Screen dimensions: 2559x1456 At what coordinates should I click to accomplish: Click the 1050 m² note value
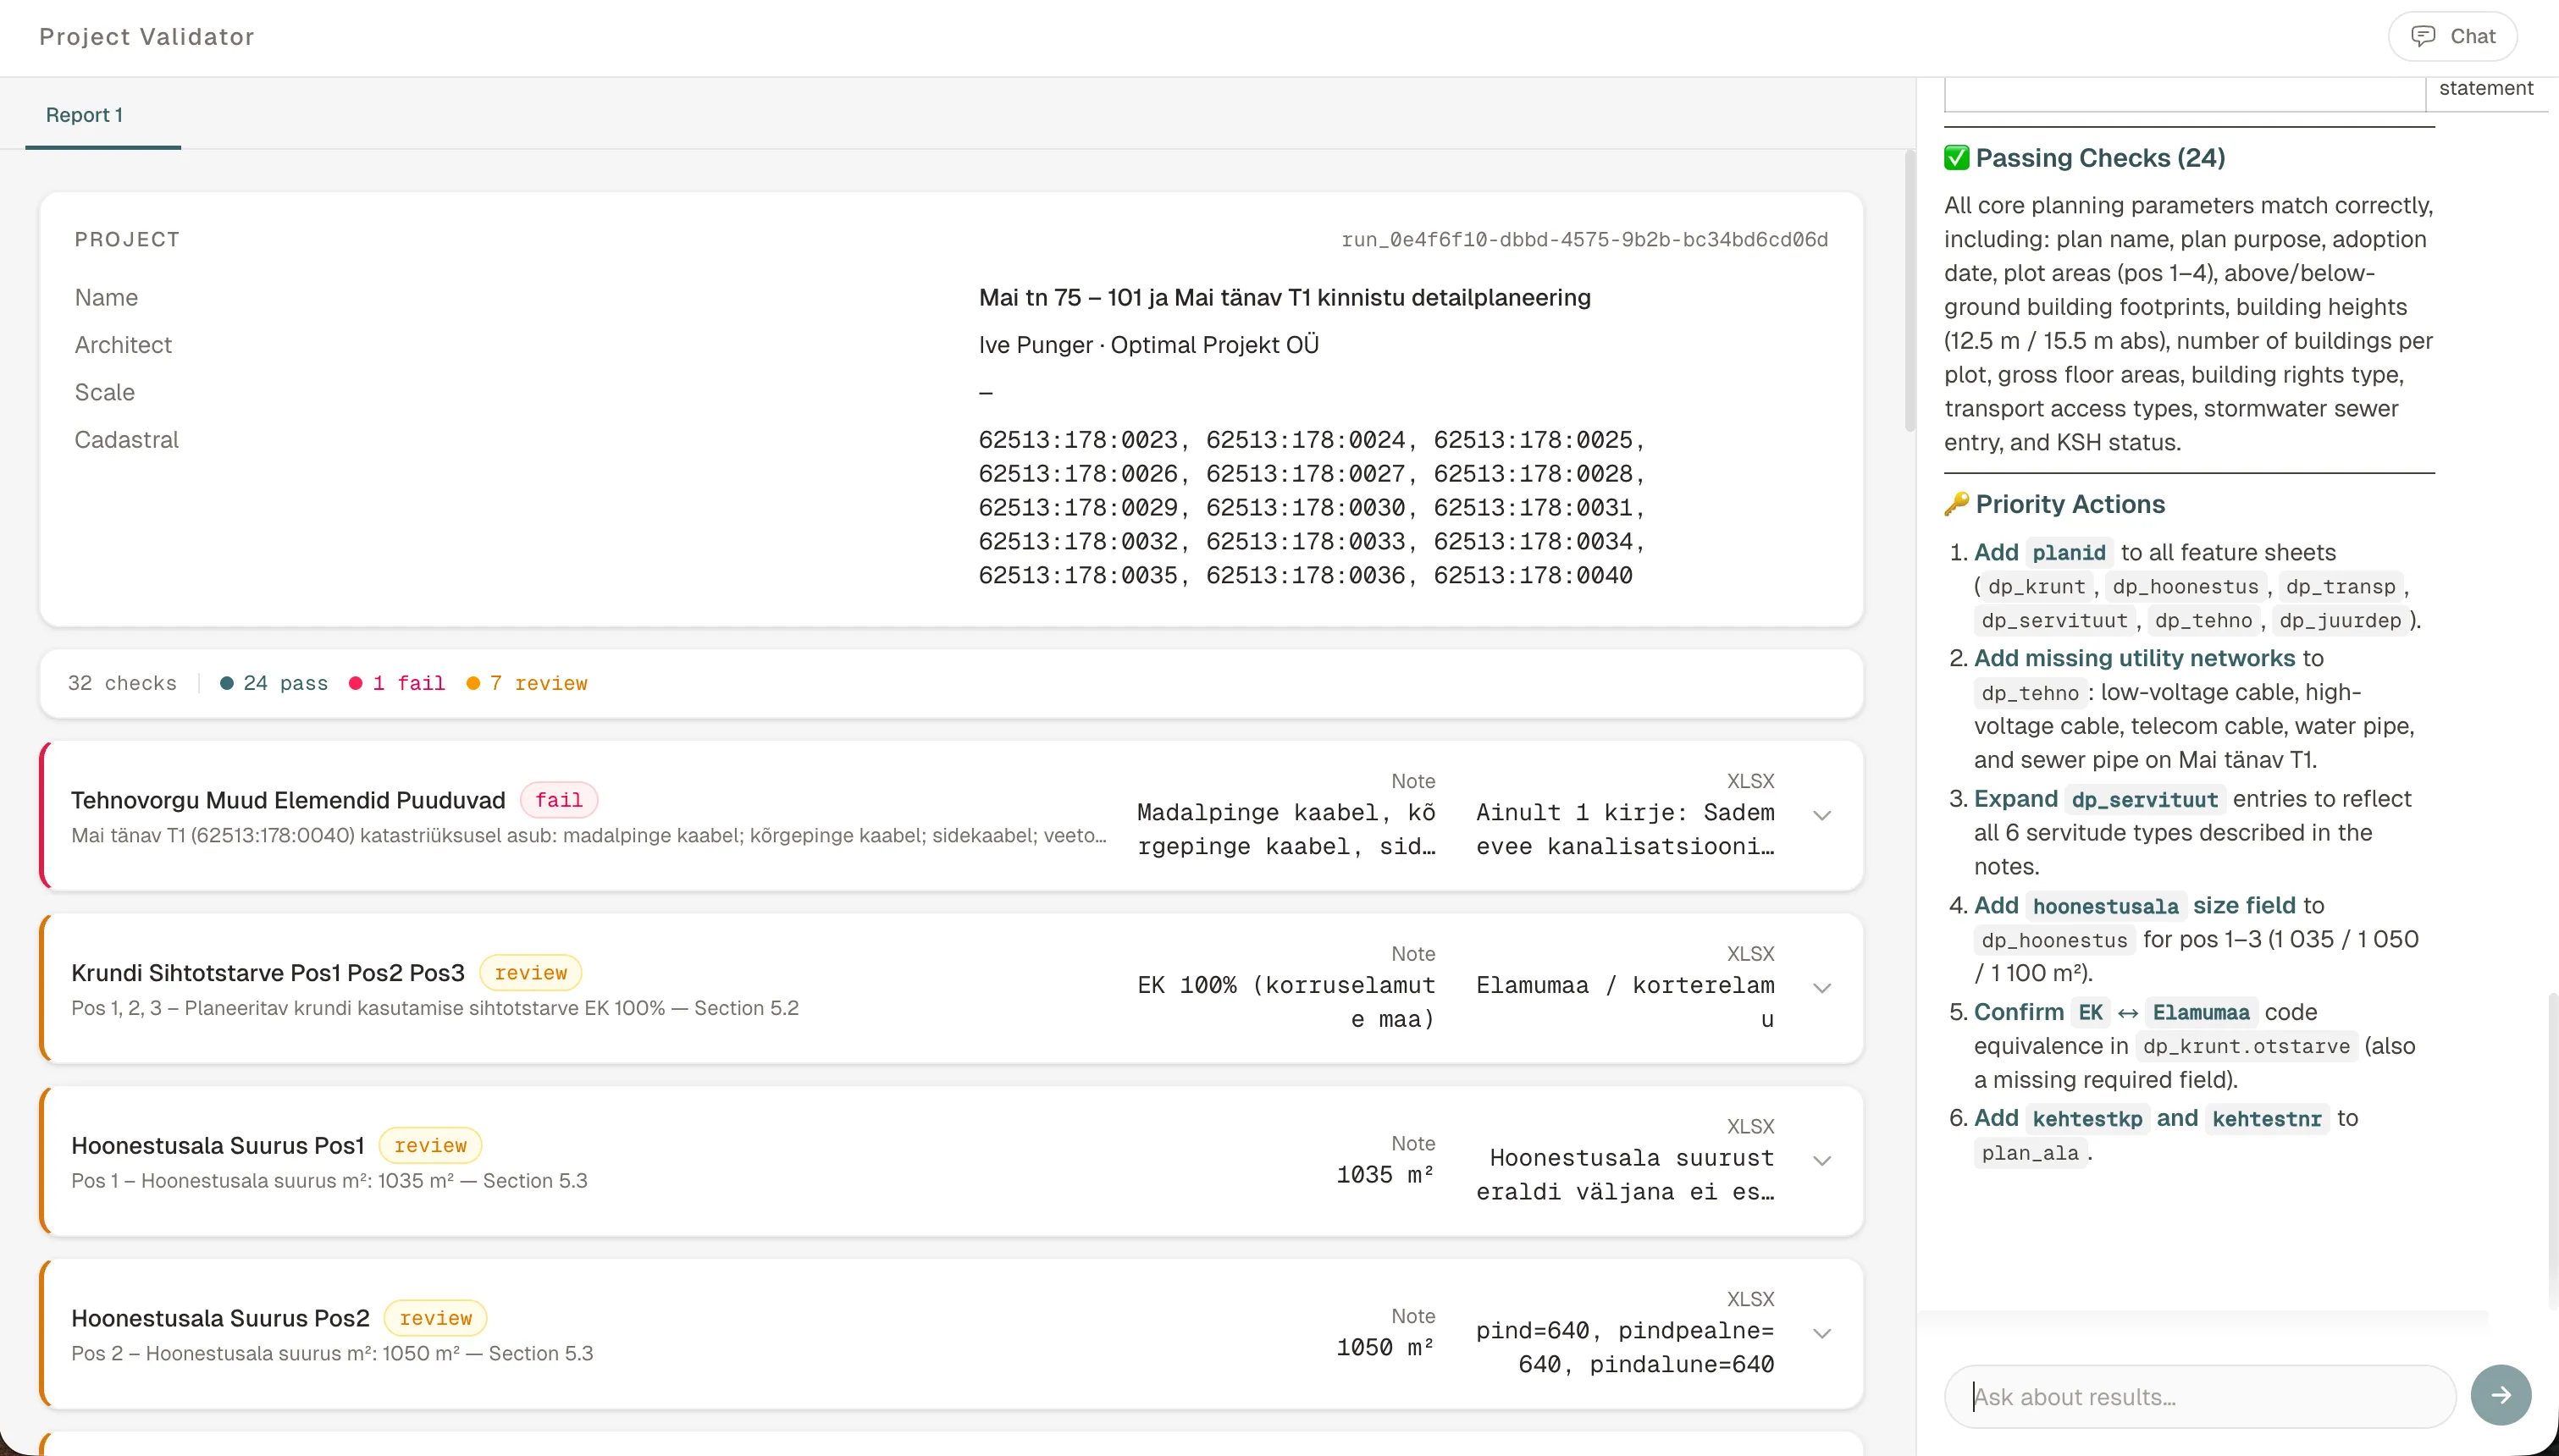coord(1385,1348)
